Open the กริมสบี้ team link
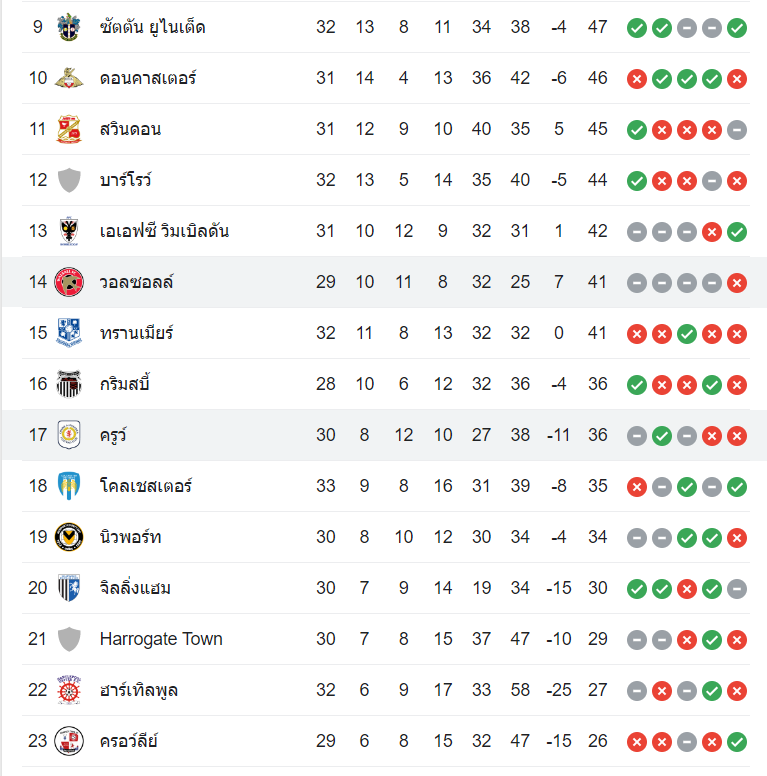The width and height of the screenshot is (767, 776). pyautogui.click(x=125, y=384)
